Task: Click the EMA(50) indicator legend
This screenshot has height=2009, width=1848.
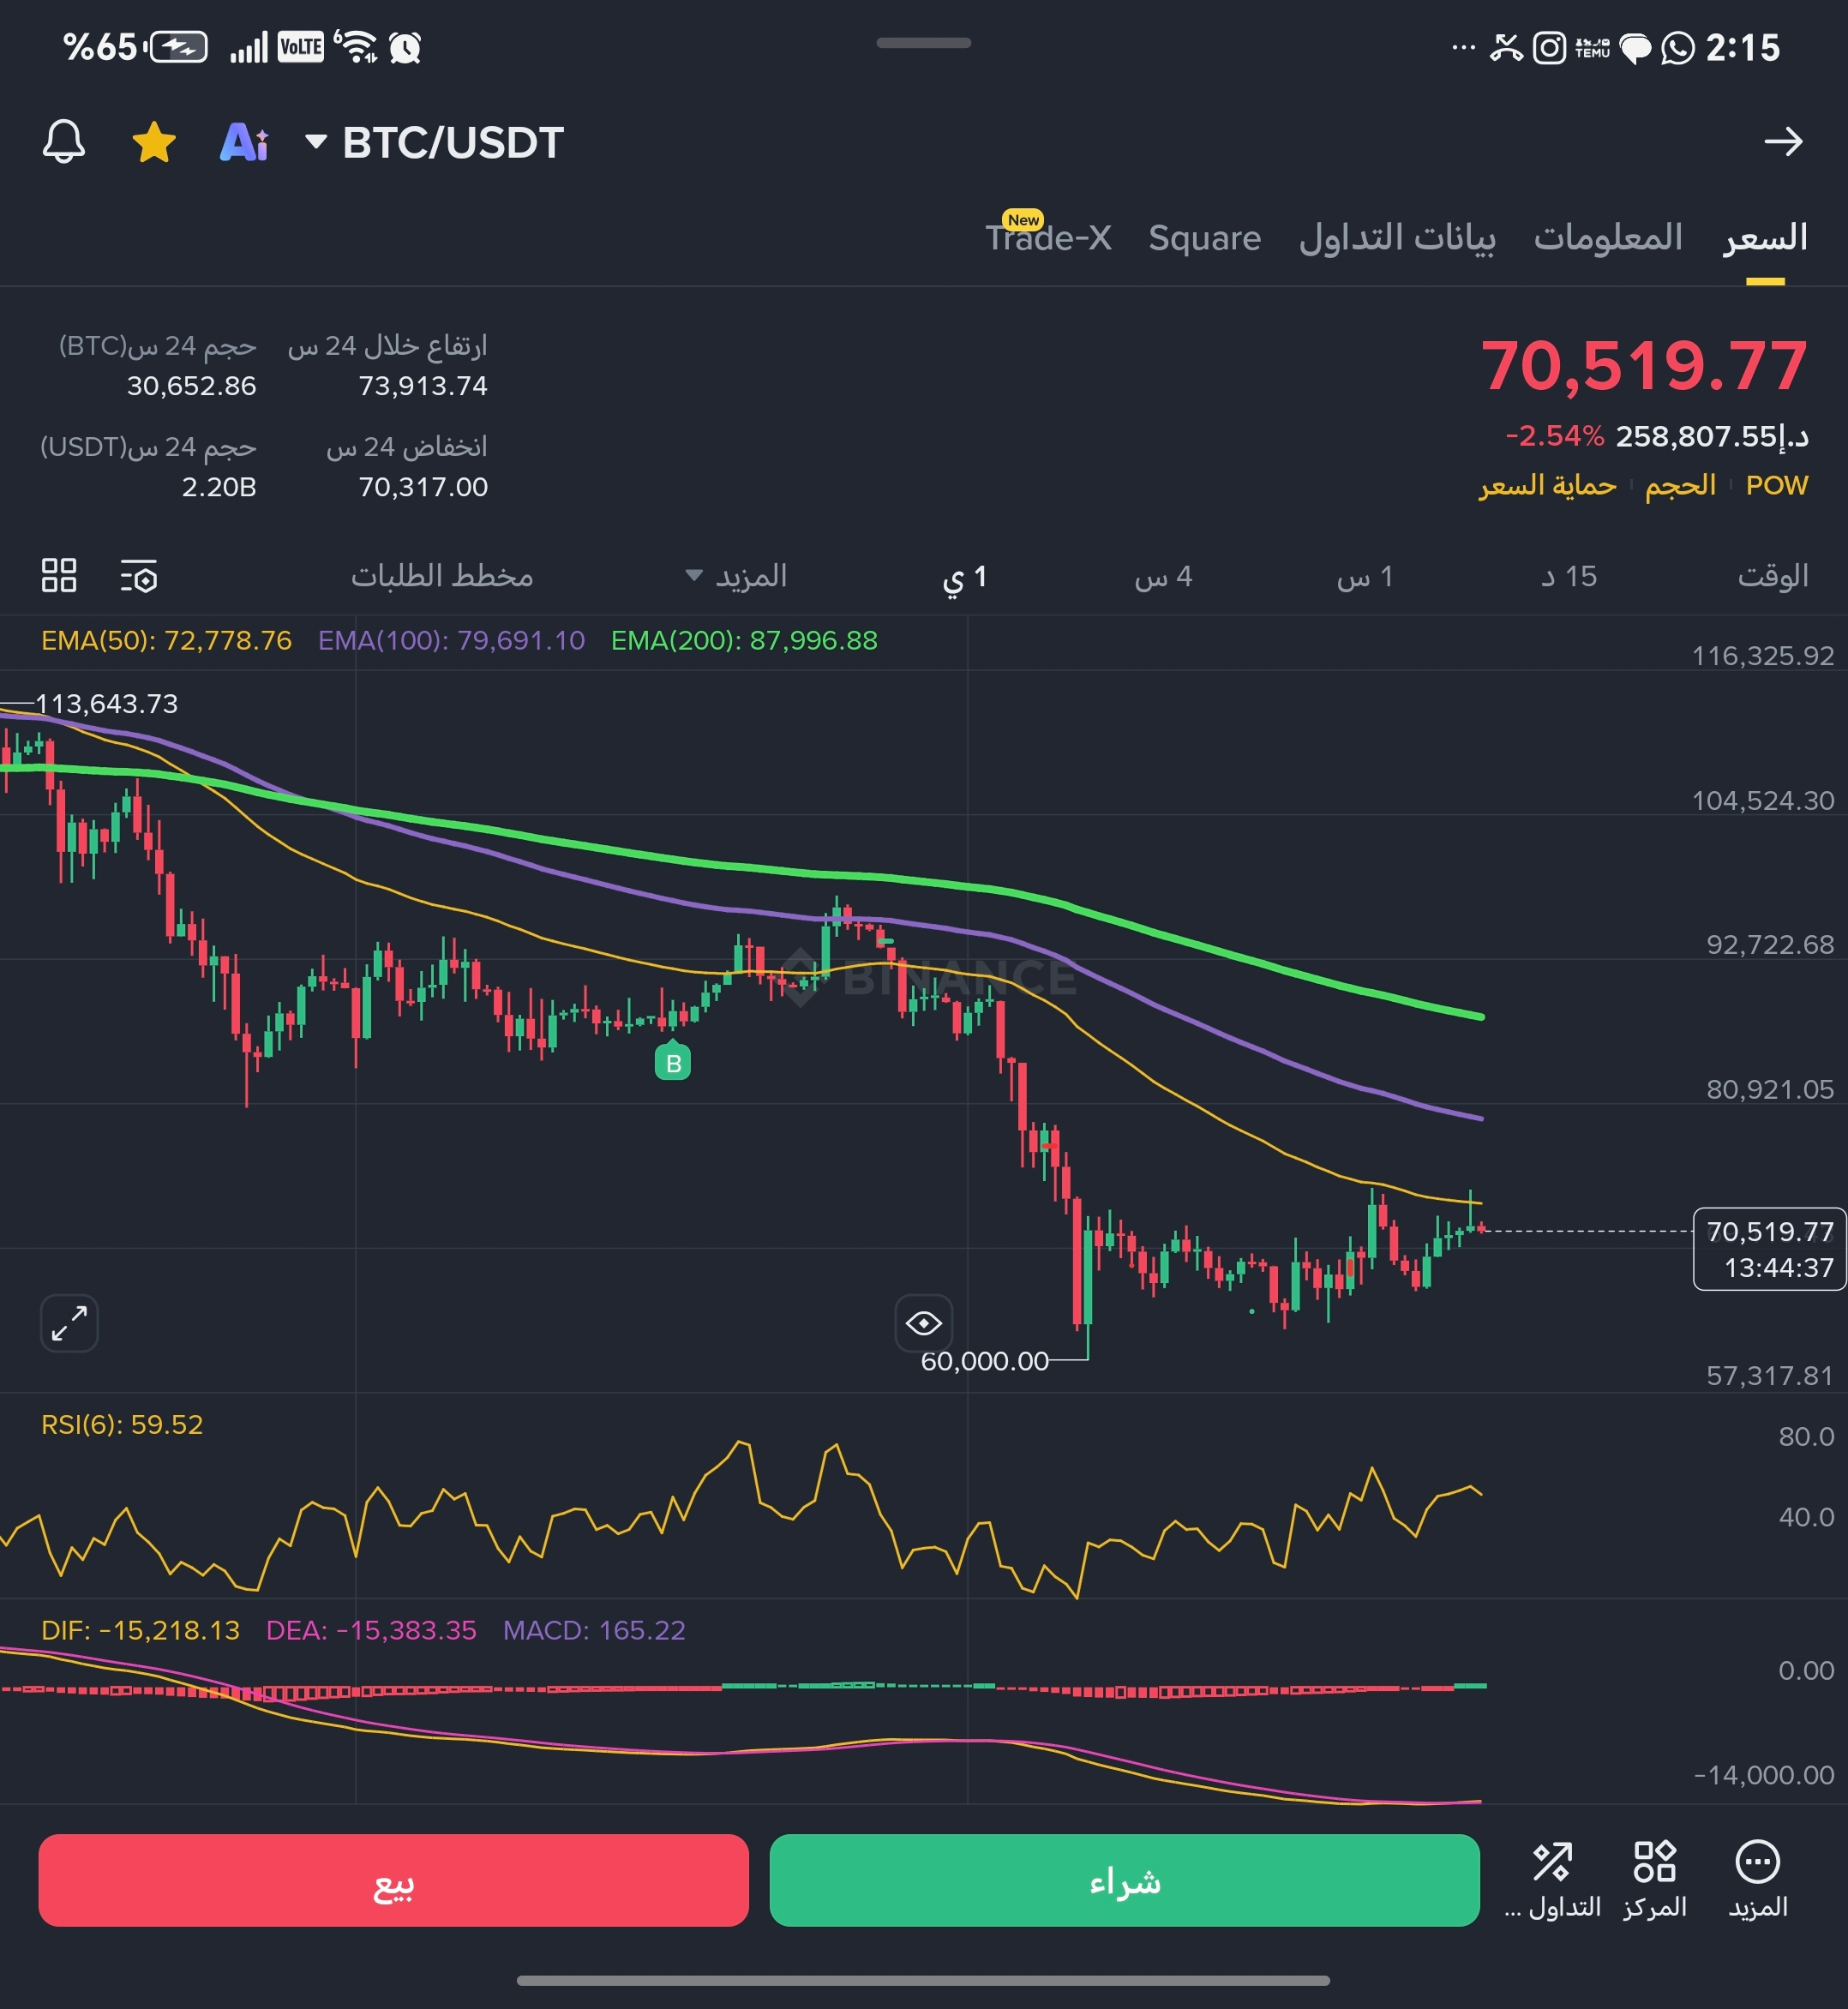Action: tap(166, 641)
